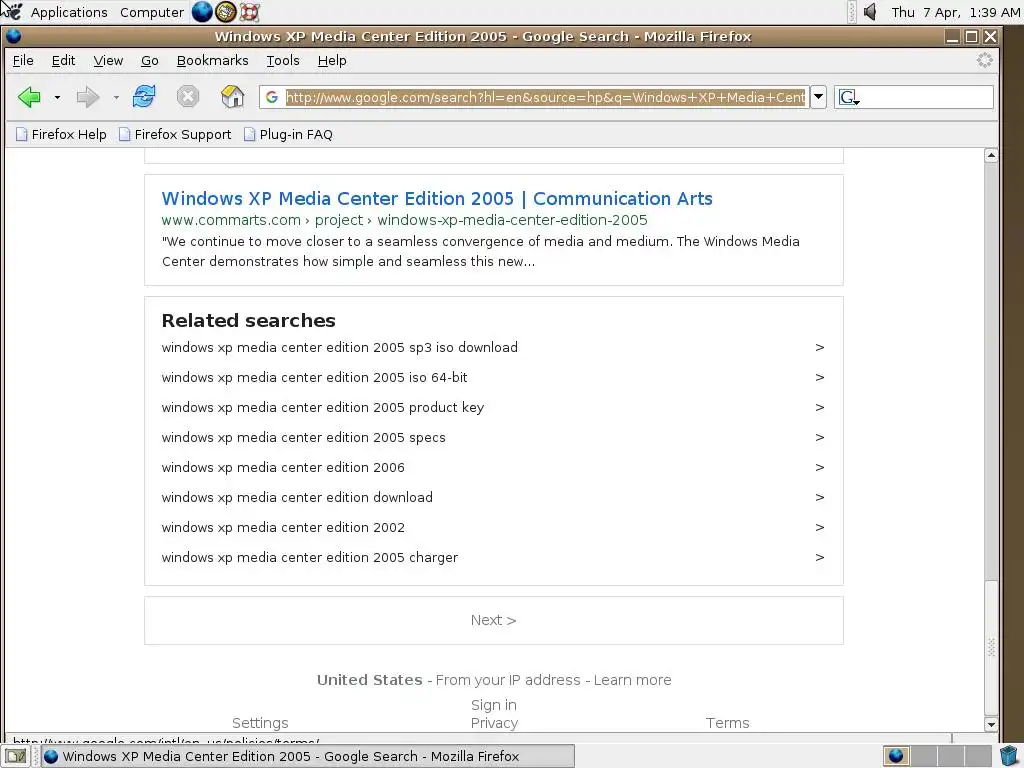Select Firefox window in bottom taskbar
The height and width of the screenshot is (768, 1024).
(x=308, y=756)
